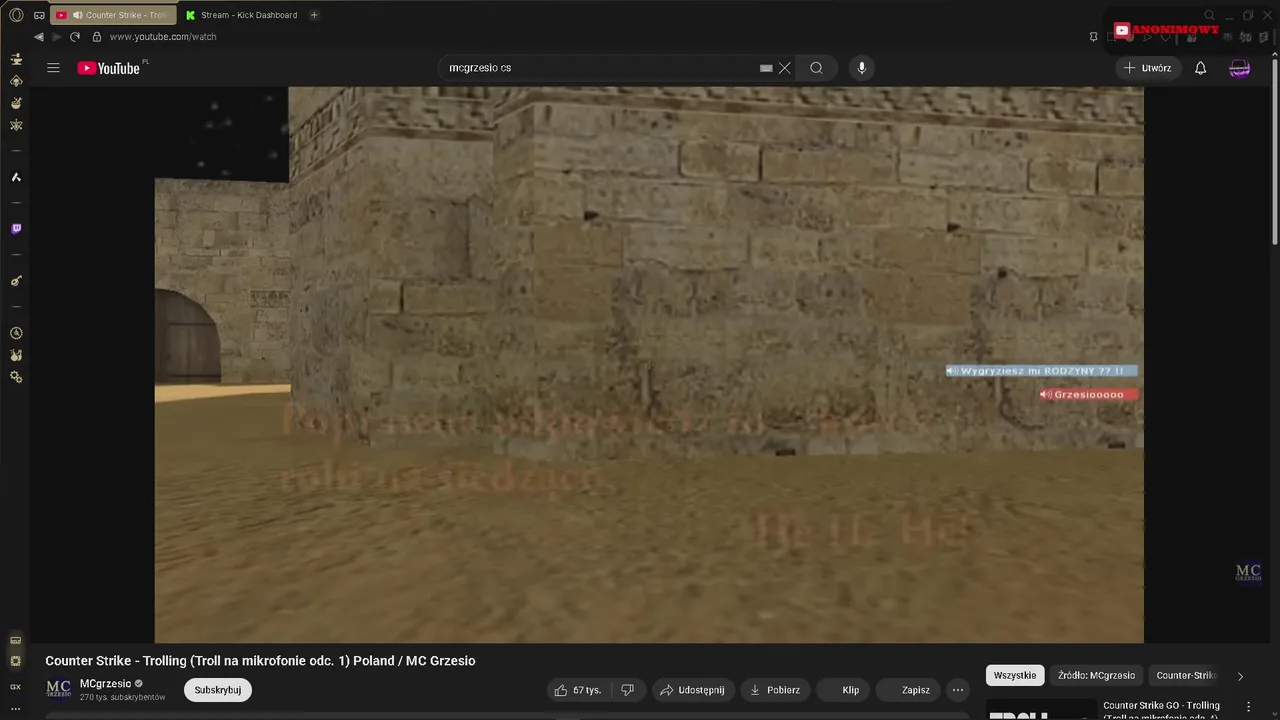Start voice search with microphone
This screenshot has width=1280, height=720.
[862, 68]
